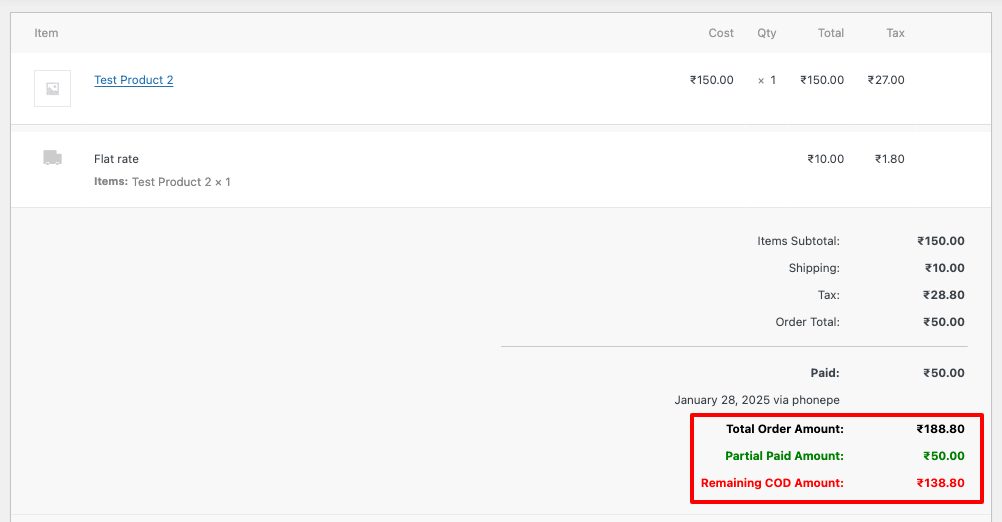Click the Total Order Amount value ₹188.80
The width and height of the screenshot is (1002, 522).
940,429
